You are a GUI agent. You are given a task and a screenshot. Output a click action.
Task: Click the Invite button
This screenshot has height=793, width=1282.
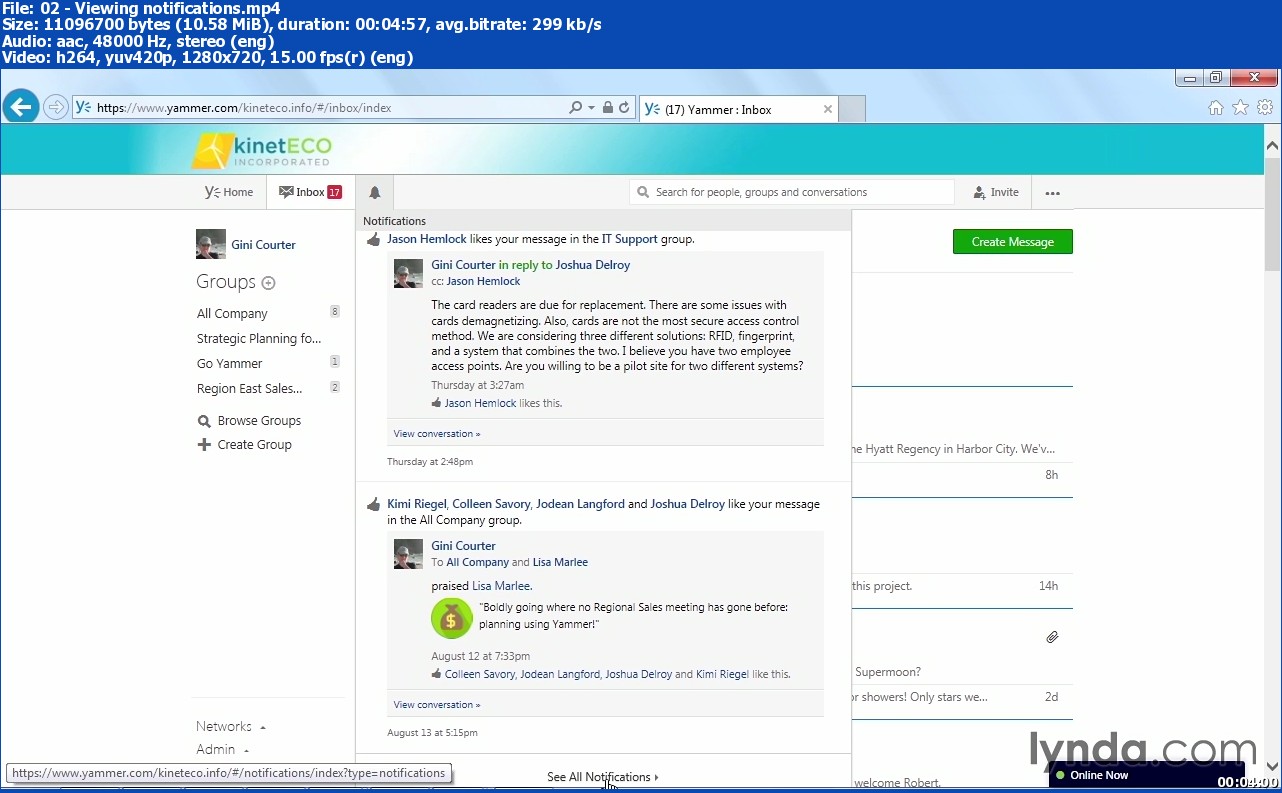click(x=995, y=192)
